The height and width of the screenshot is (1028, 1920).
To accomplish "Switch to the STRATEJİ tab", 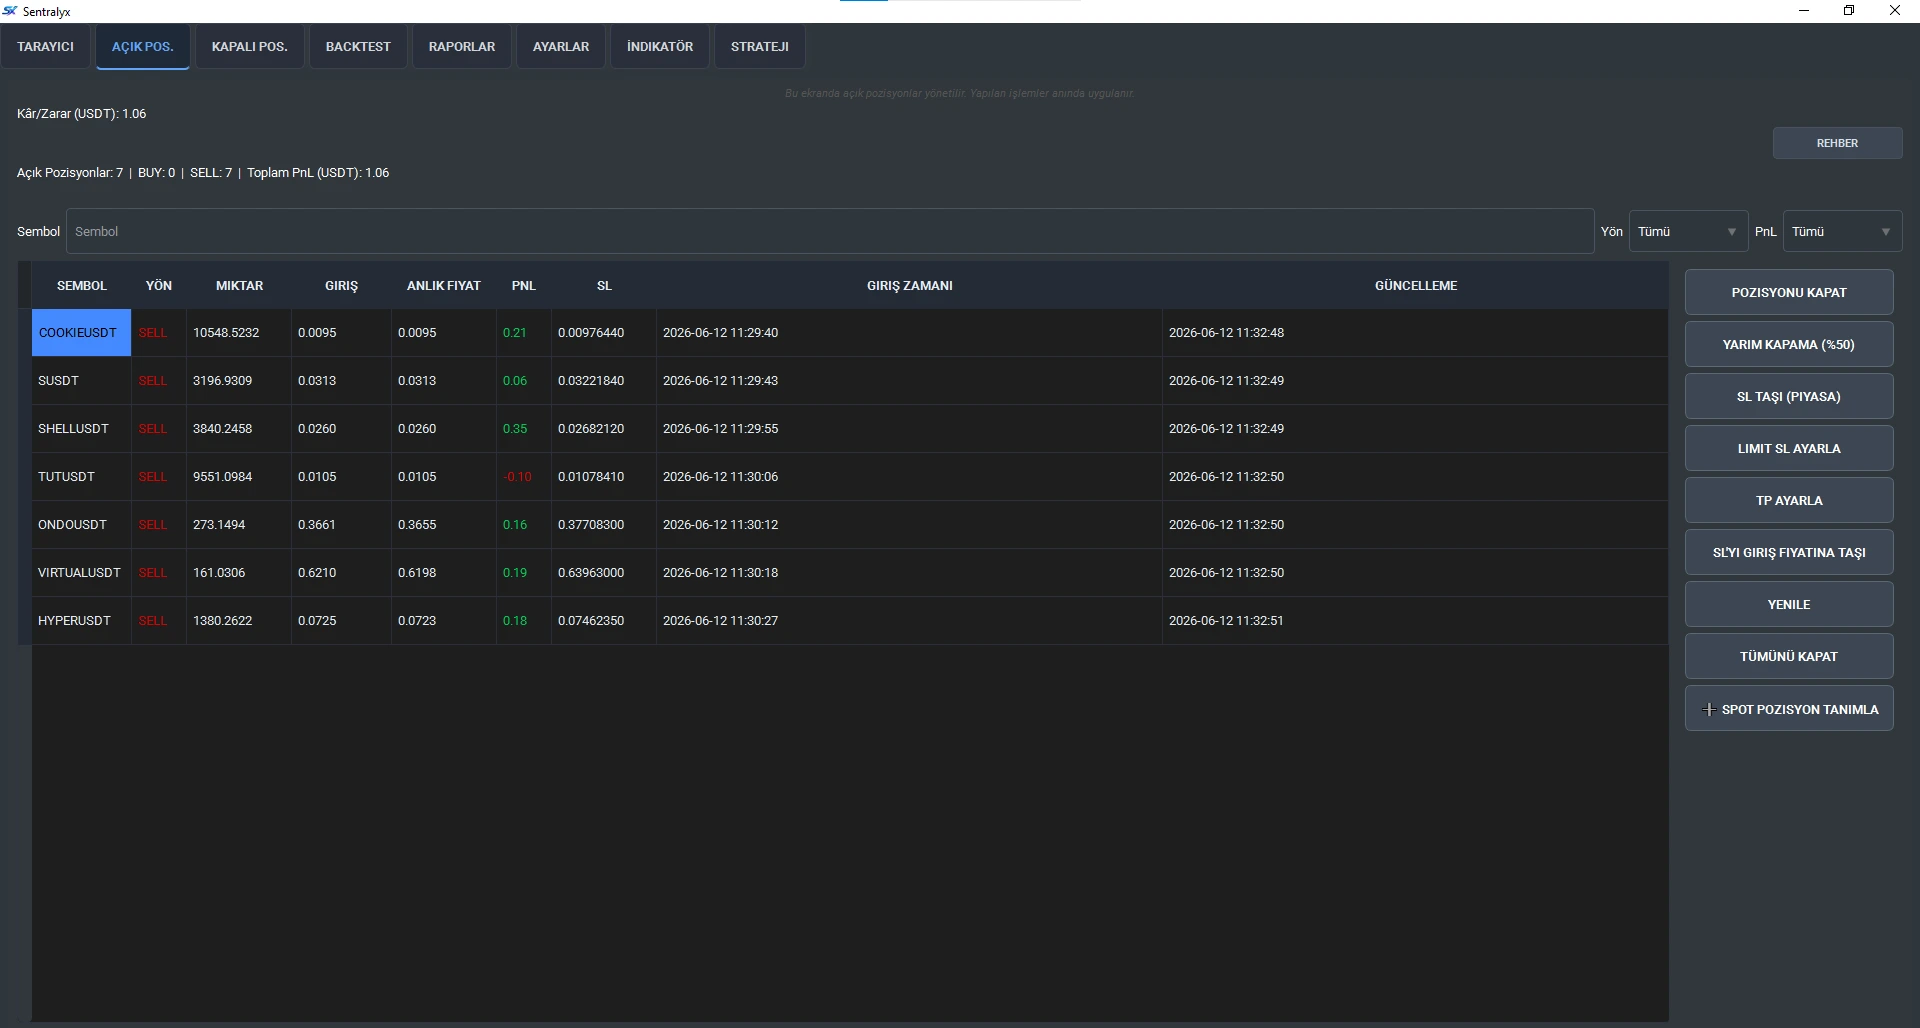I will point(760,47).
